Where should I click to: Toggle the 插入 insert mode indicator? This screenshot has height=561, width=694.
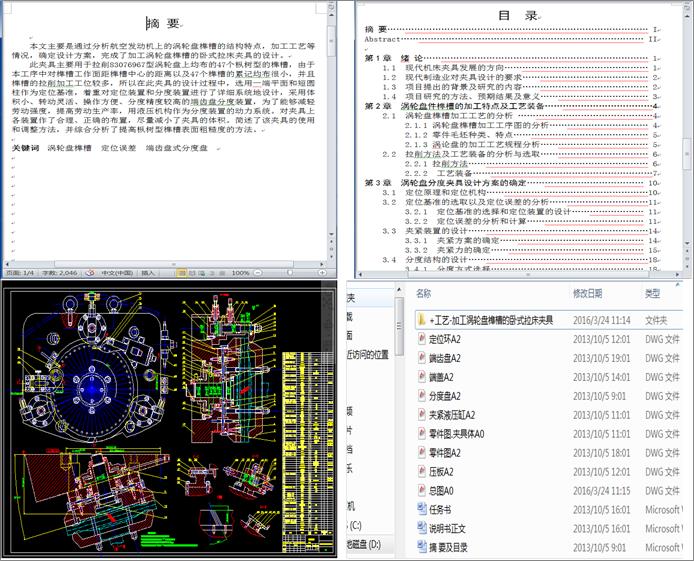(x=147, y=272)
